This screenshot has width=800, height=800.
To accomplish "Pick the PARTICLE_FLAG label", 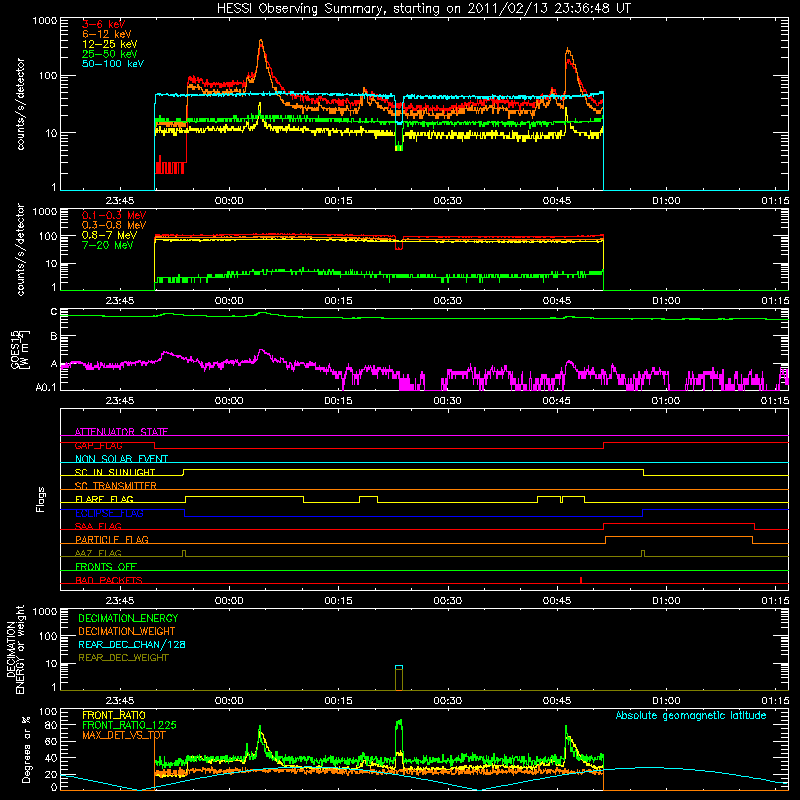I will click(112, 539).
